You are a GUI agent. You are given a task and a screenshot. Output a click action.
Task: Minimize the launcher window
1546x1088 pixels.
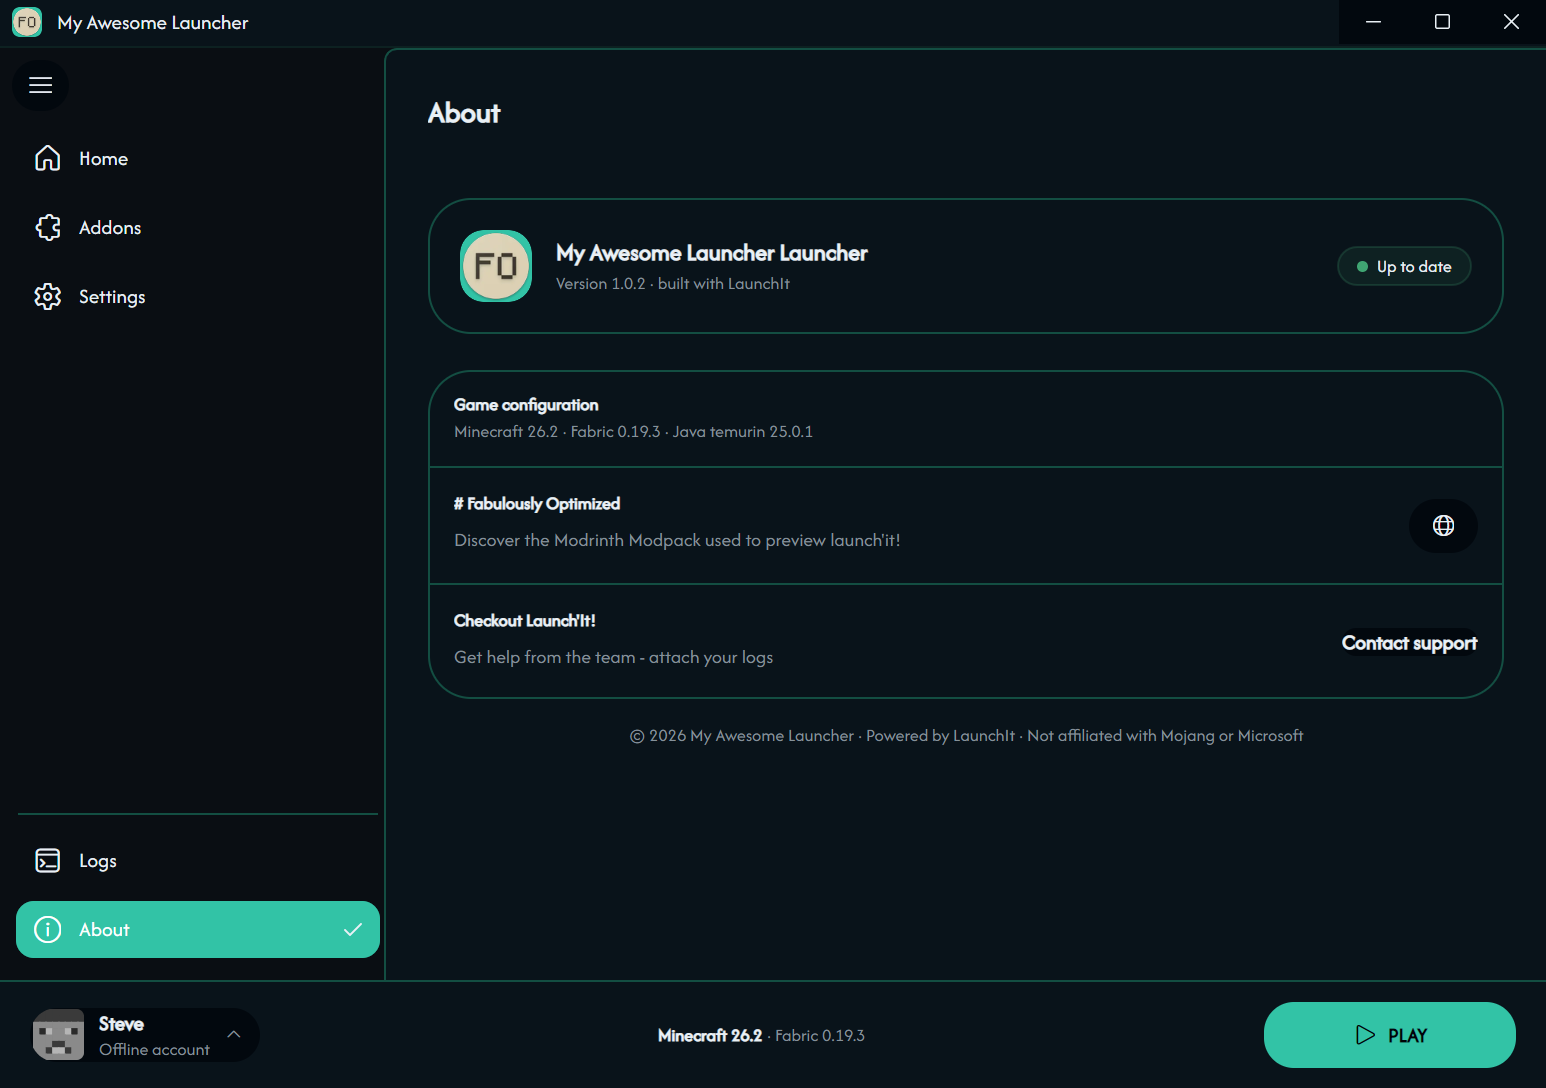click(1373, 22)
